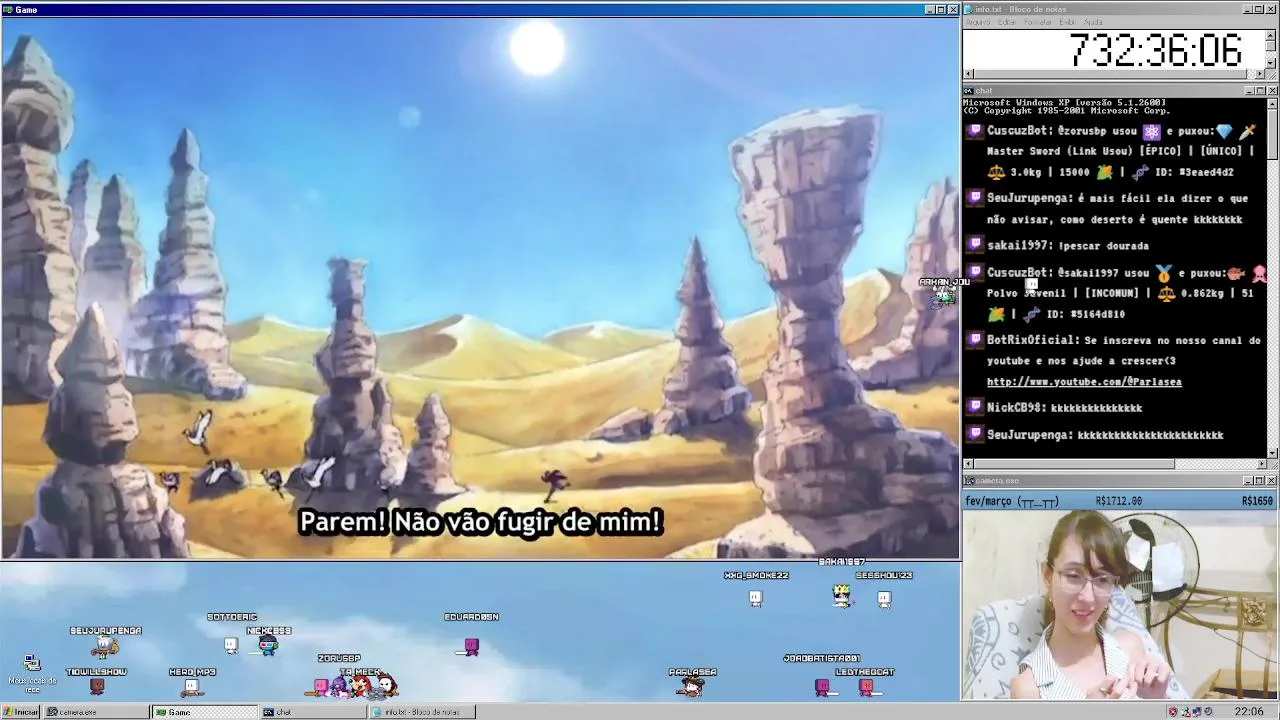Open Meus locais de rede desktop icon

point(32,673)
